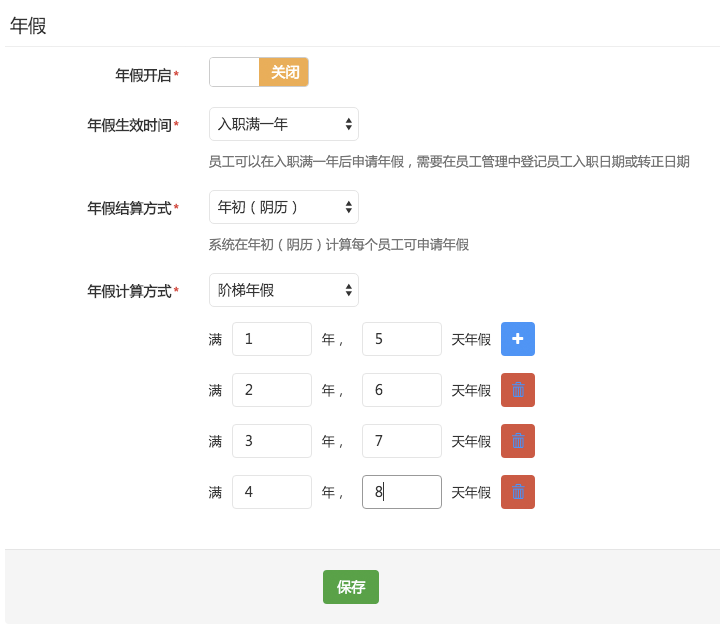This screenshot has width=720, height=630.
Task: Add a new tier with the plus icon
Action: 518,339
